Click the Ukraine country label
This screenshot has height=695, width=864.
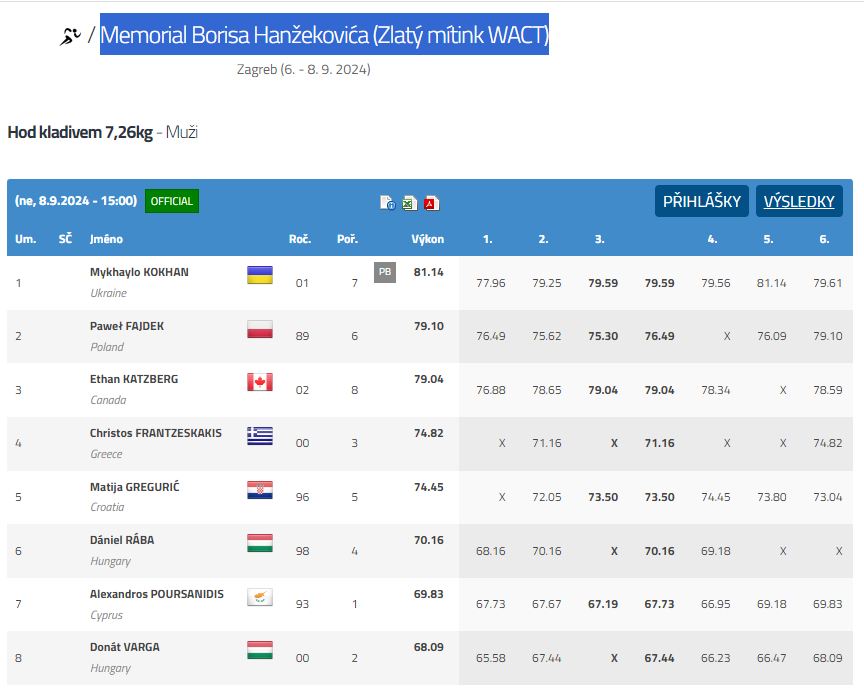tap(109, 293)
